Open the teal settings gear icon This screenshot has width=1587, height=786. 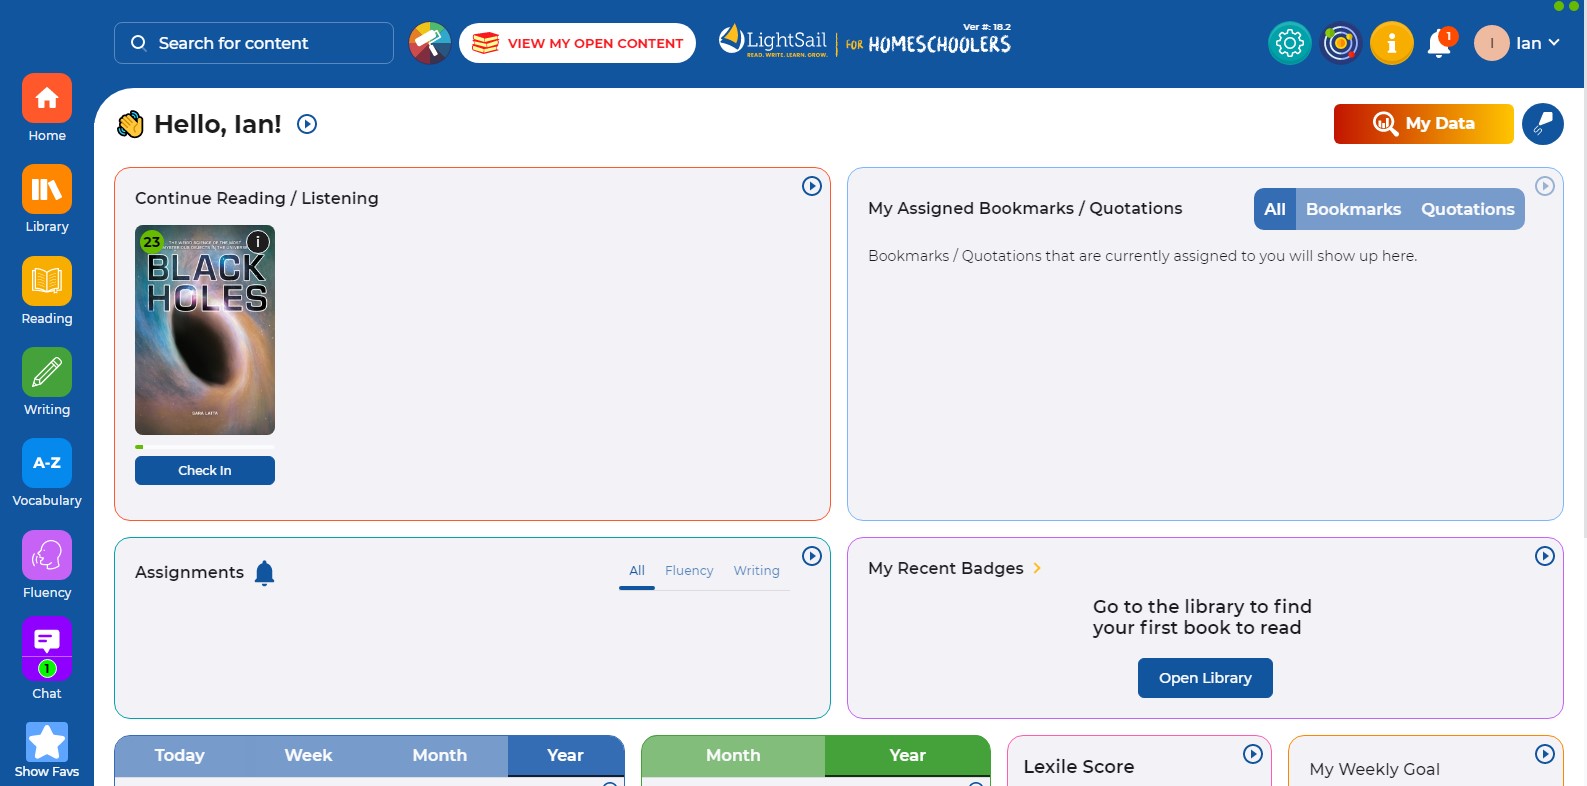pos(1289,43)
